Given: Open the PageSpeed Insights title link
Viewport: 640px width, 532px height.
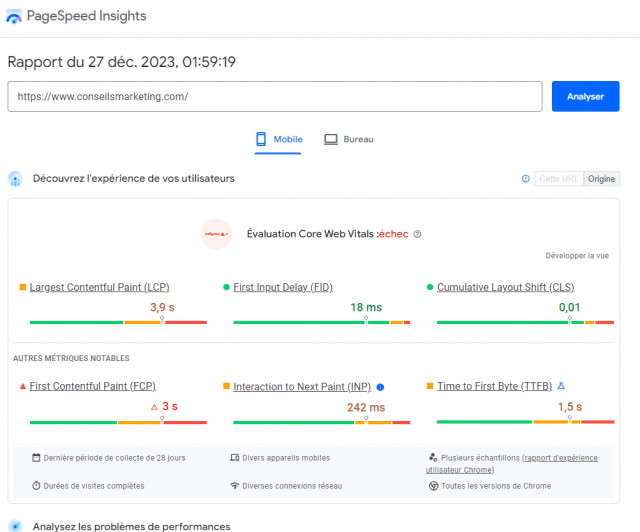Looking at the screenshot, I should pos(86,16).
